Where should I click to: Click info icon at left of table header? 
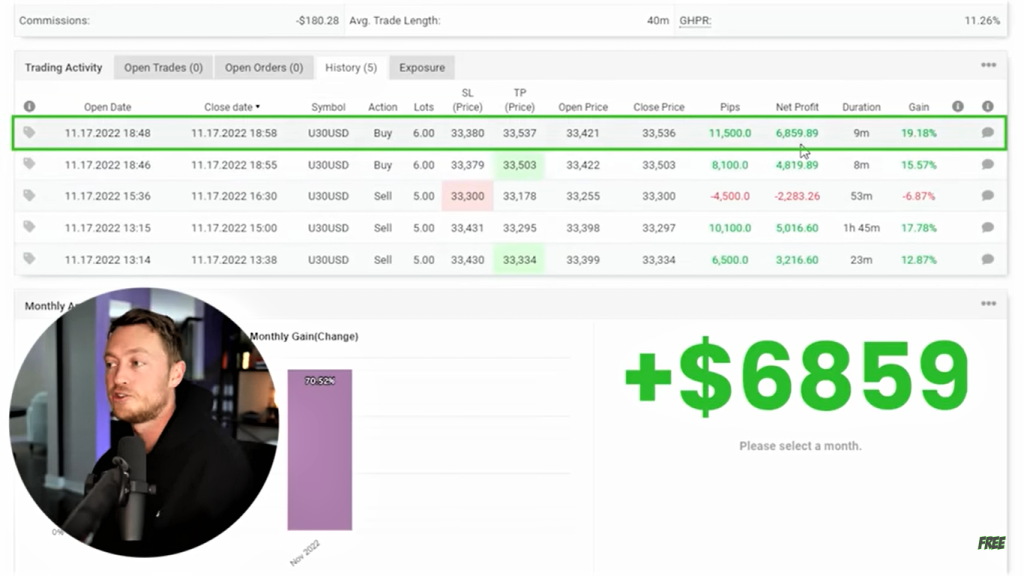tap(29, 107)
